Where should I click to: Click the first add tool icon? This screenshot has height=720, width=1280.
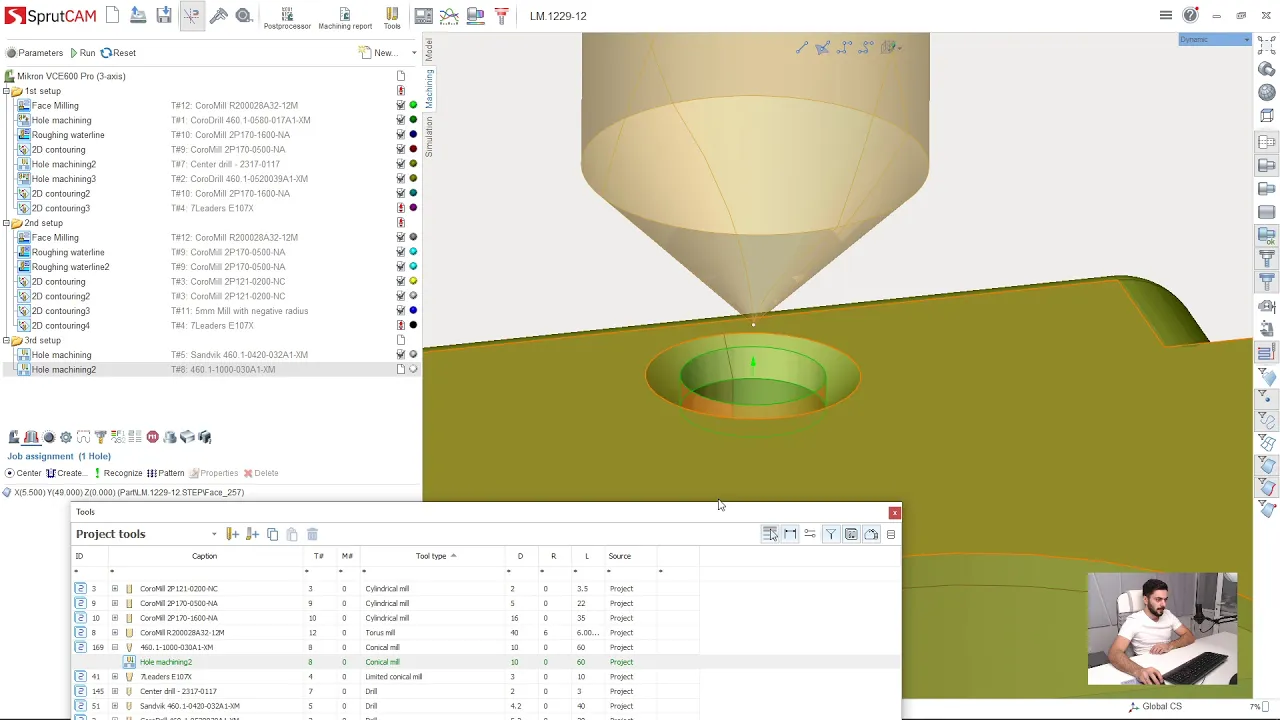(232, 534)
